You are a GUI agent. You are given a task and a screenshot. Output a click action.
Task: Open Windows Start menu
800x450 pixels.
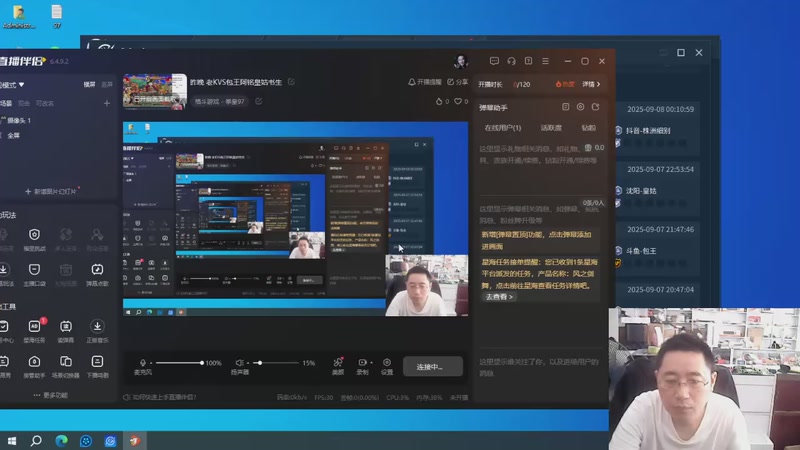[12, 440]
